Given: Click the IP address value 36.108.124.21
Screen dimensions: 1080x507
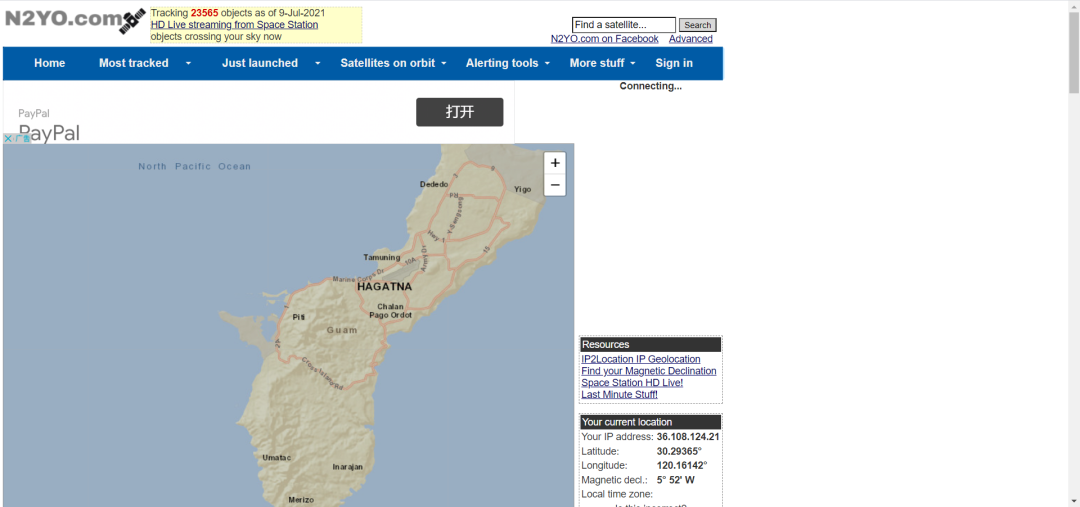Looking at the screenshot, I should 688,437.
